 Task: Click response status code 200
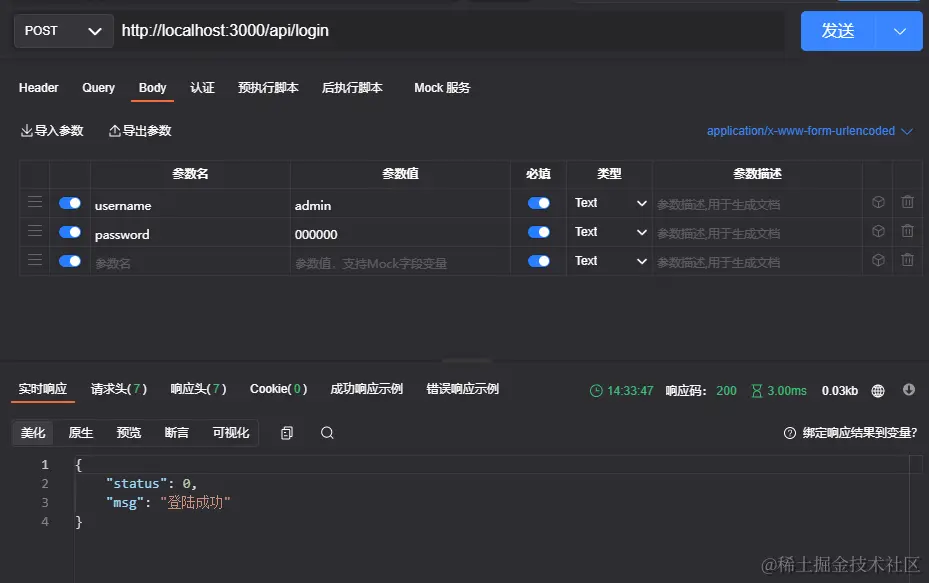(x=724, y=390)
